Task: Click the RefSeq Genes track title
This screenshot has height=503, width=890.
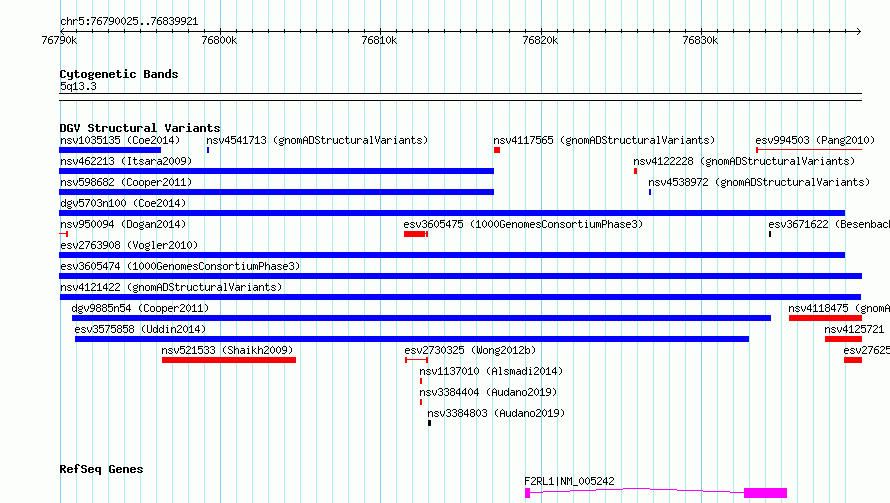Action: (x=101, y=469)
